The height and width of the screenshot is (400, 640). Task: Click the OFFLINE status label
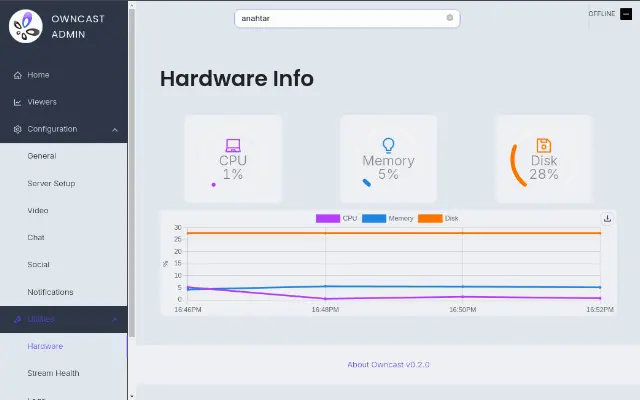[602, 14]
